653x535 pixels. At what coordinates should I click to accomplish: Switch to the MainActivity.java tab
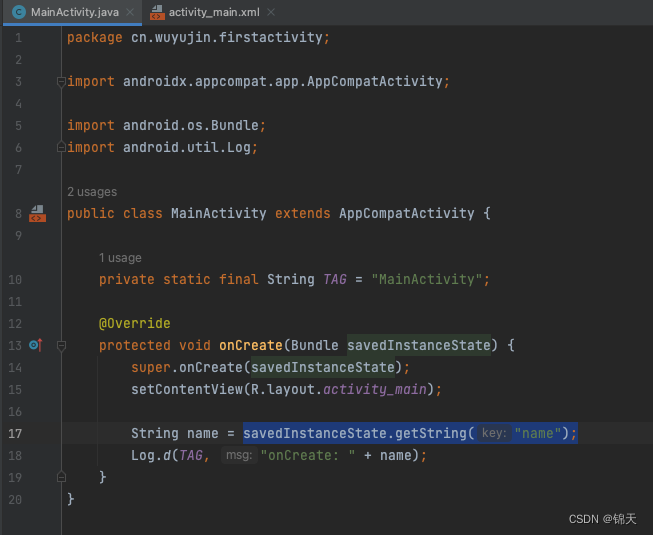[72, 12]
